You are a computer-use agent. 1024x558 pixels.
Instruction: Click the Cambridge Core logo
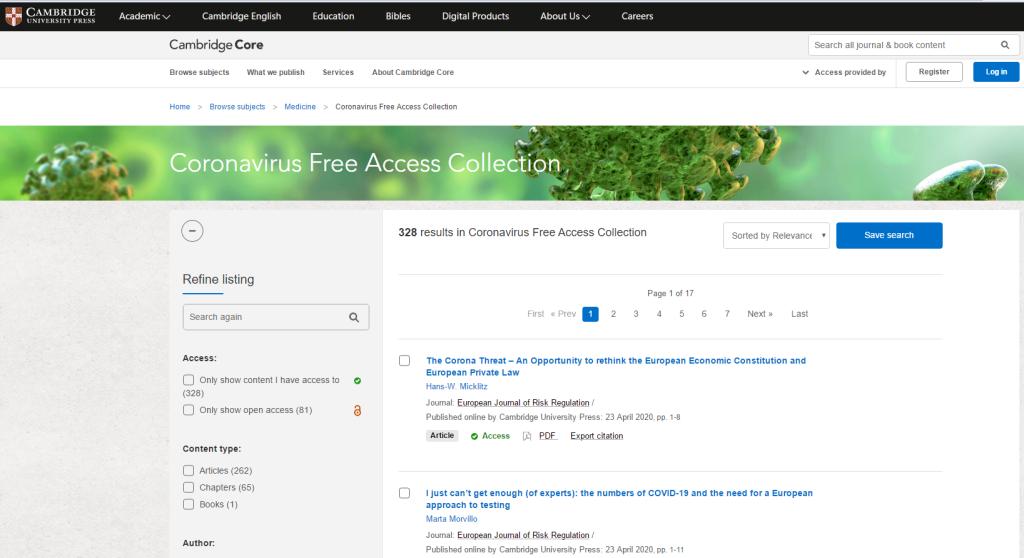(x=216, y=45)
